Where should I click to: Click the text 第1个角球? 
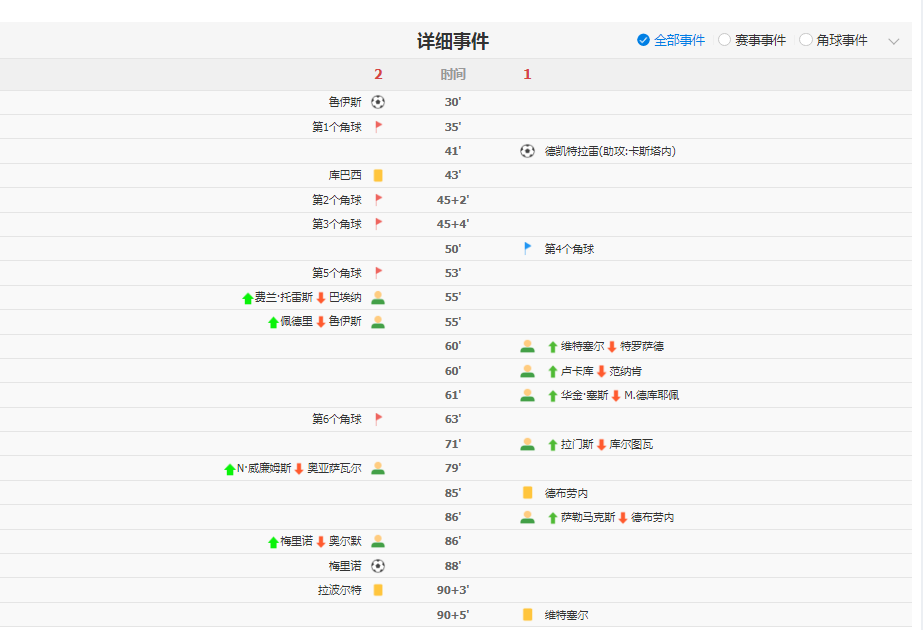pyautogui.click(x=337, y=127)
